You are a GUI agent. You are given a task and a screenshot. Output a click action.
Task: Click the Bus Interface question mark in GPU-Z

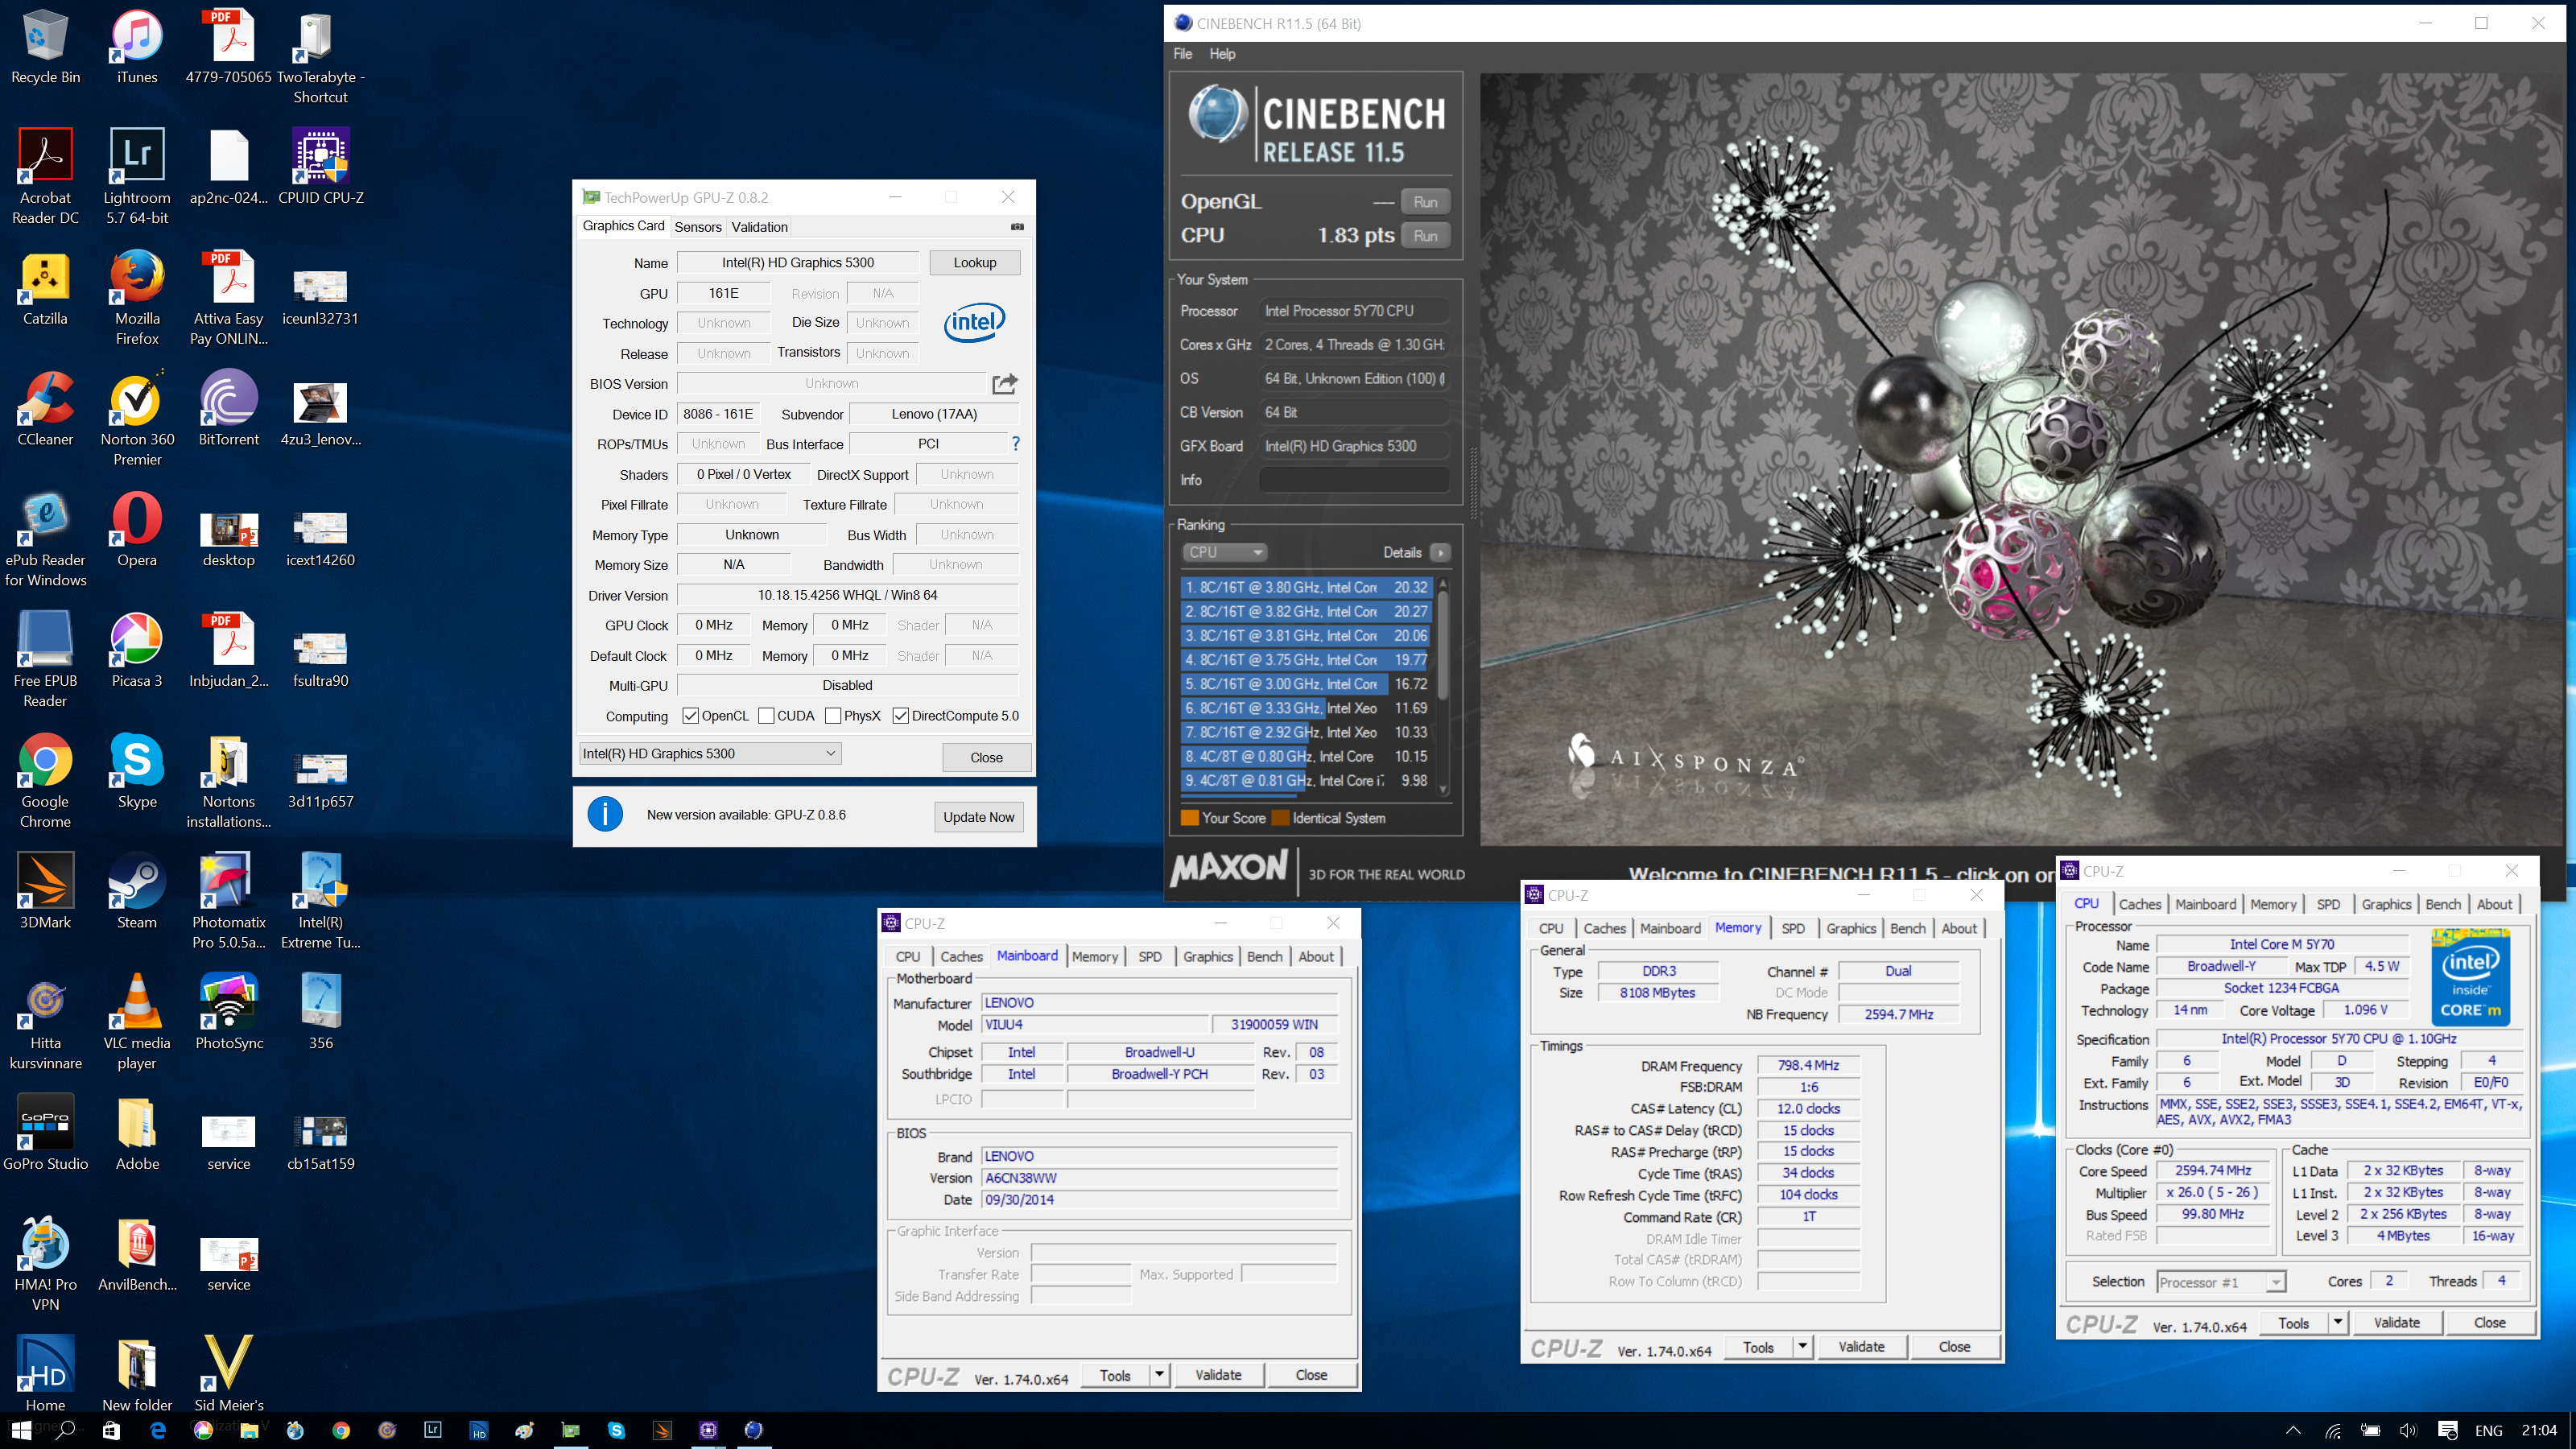point(1016,443)
